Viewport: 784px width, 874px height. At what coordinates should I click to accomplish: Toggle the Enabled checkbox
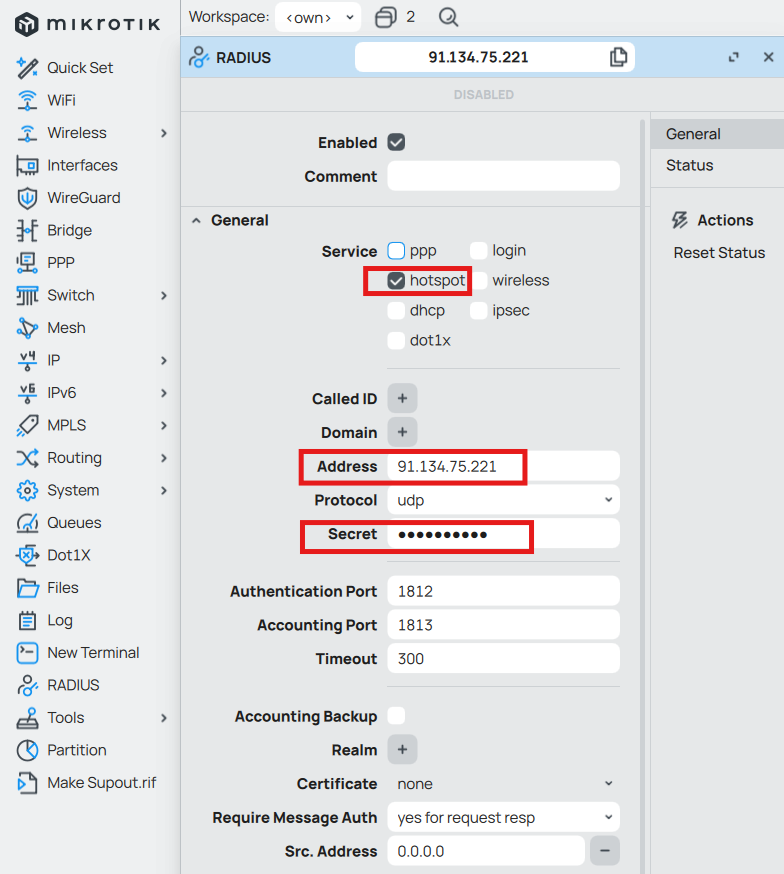coord(396,142)
